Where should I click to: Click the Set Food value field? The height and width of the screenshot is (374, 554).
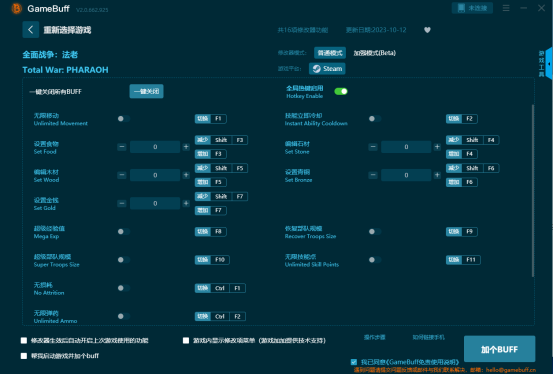pyautogui.click(x=155, y=147)
